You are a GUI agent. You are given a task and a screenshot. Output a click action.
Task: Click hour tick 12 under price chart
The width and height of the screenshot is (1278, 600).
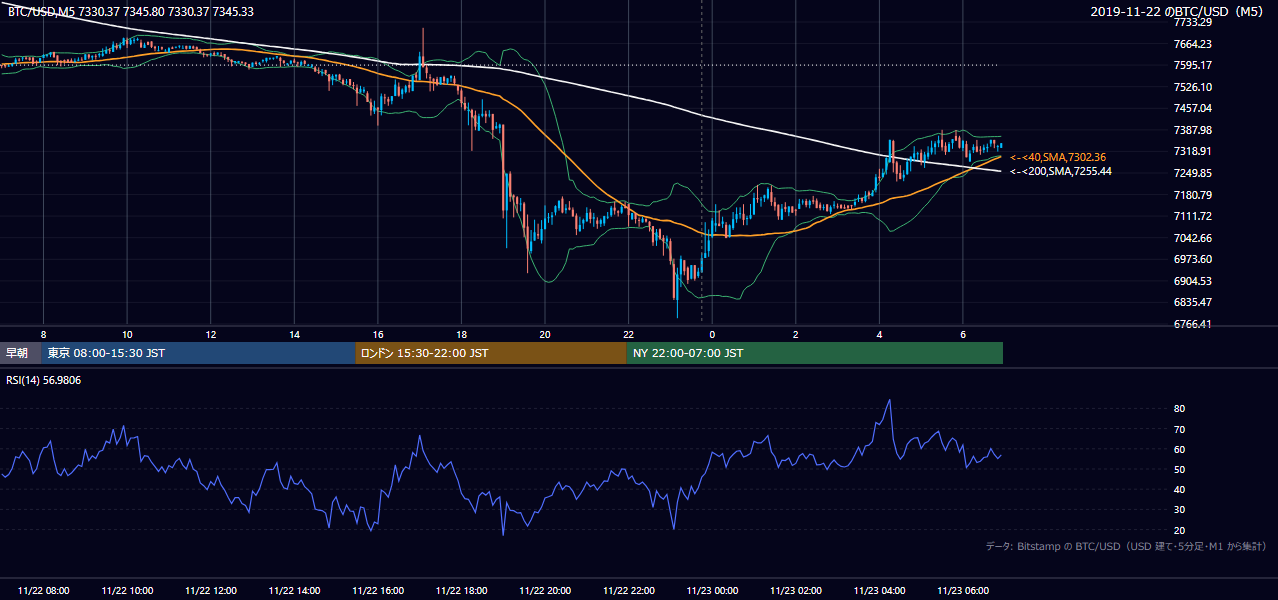coord(211,334)
